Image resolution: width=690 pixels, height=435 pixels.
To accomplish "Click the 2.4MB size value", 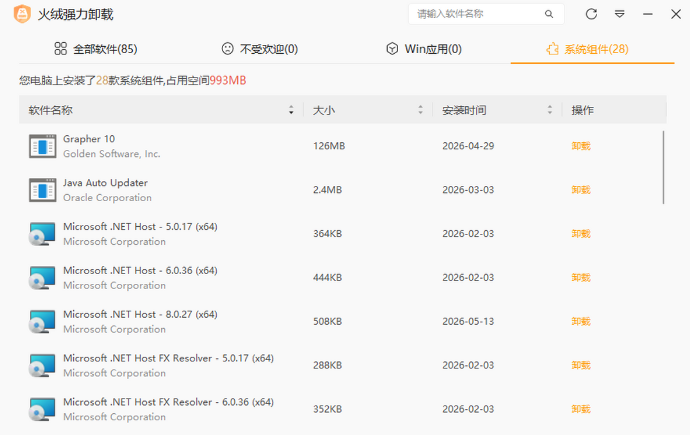I will pos(327,190).
